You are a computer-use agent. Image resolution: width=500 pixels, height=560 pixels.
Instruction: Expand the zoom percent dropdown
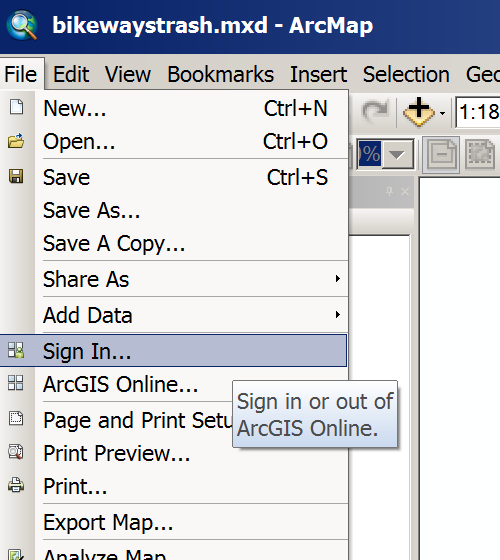pyautogui.click(x=397, y=155)
